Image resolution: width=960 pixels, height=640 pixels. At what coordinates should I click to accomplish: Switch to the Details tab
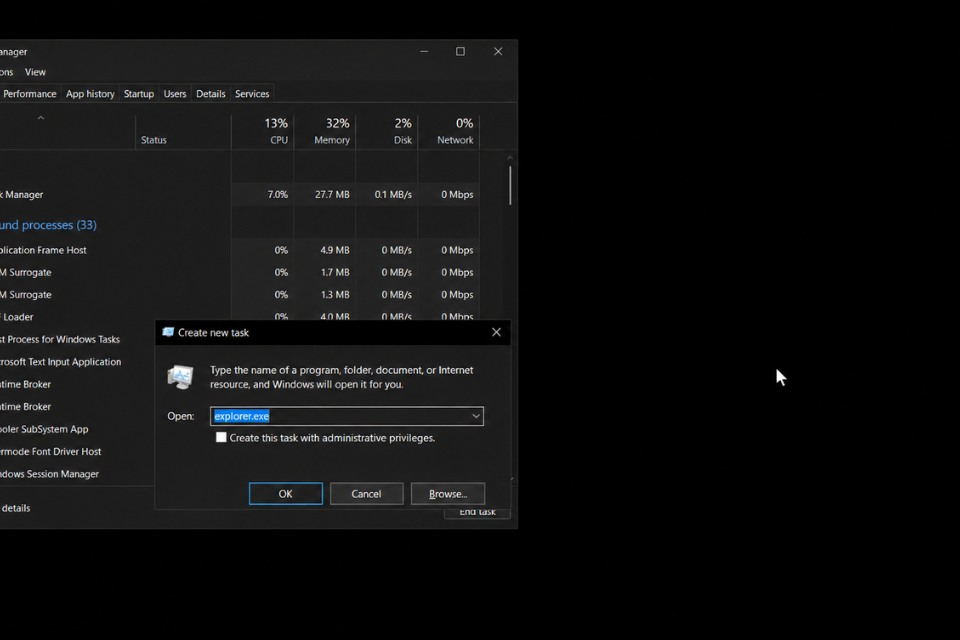point(210,93)
